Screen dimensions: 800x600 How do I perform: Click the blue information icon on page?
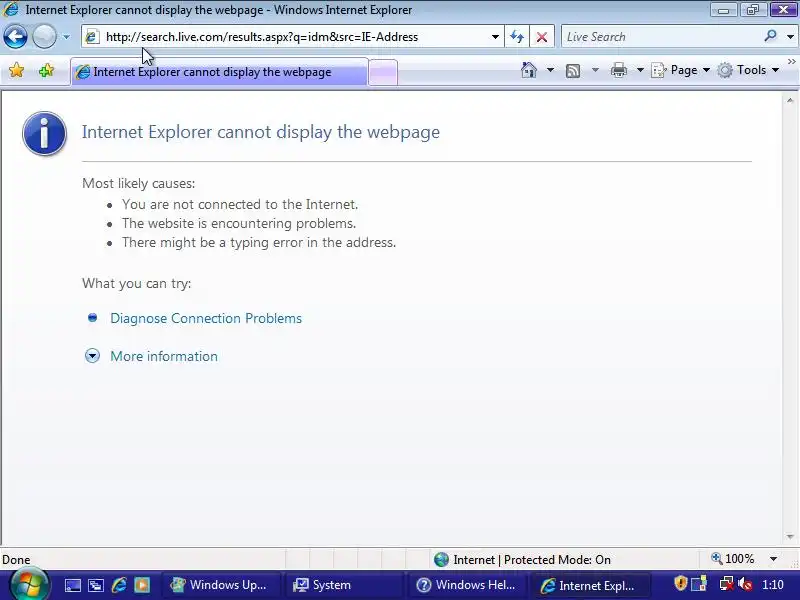click(44, 133)
